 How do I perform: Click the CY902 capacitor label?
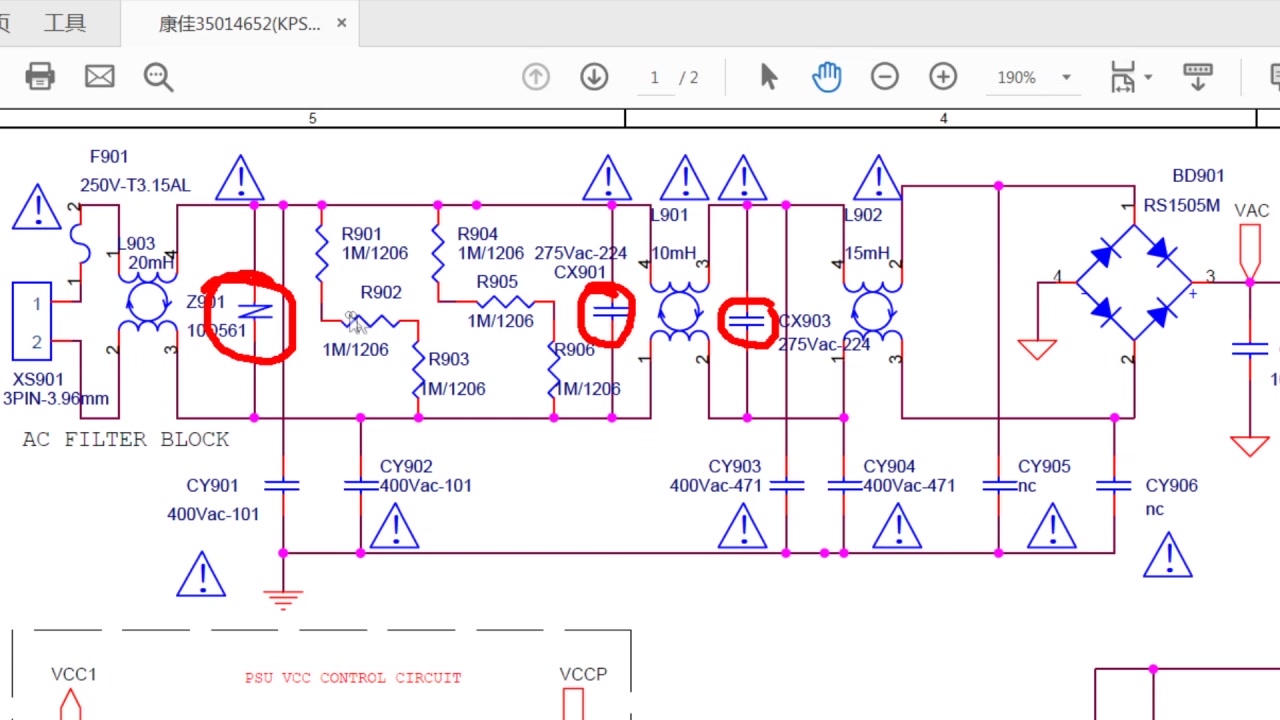click(x=406, y=467)
